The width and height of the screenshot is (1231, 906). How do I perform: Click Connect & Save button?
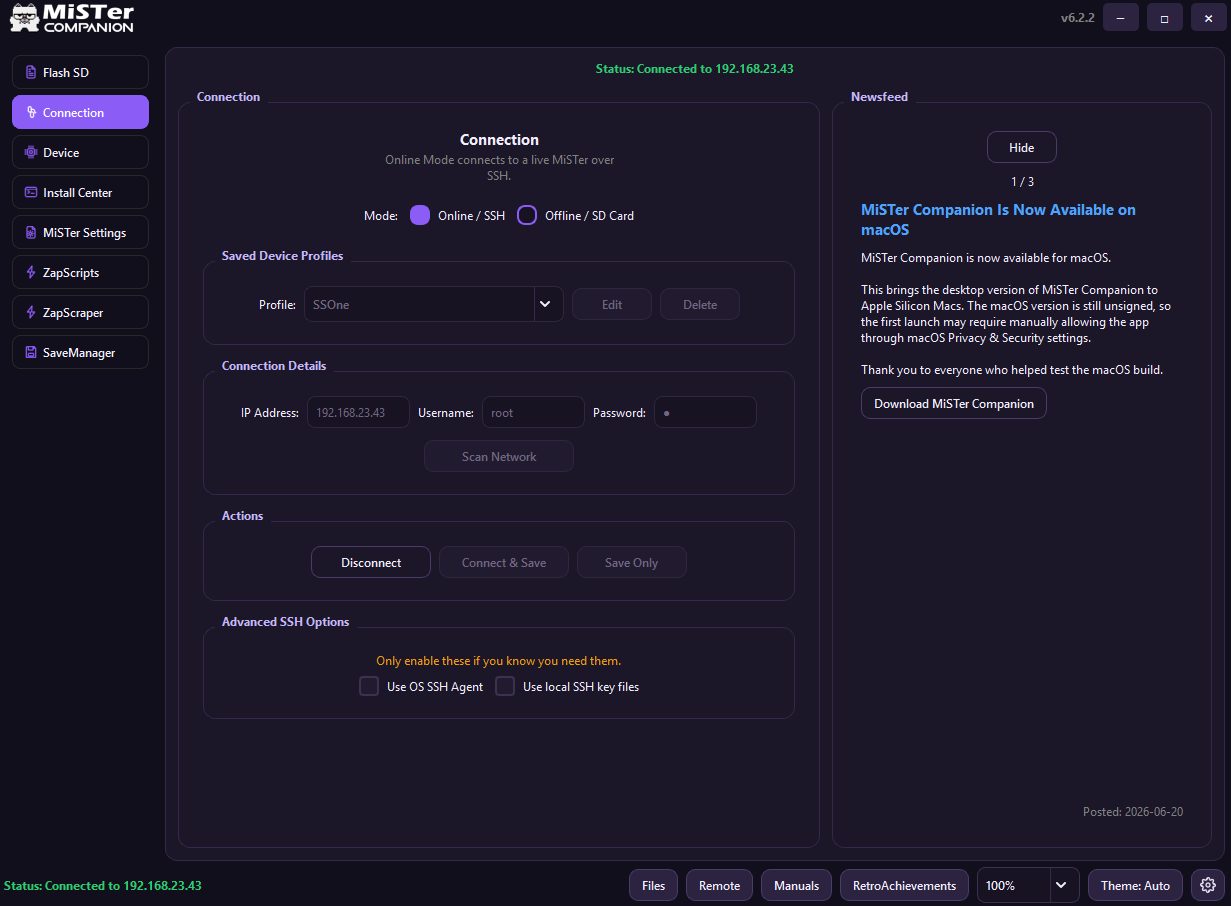pyautogui.click(x=504, y=562)
